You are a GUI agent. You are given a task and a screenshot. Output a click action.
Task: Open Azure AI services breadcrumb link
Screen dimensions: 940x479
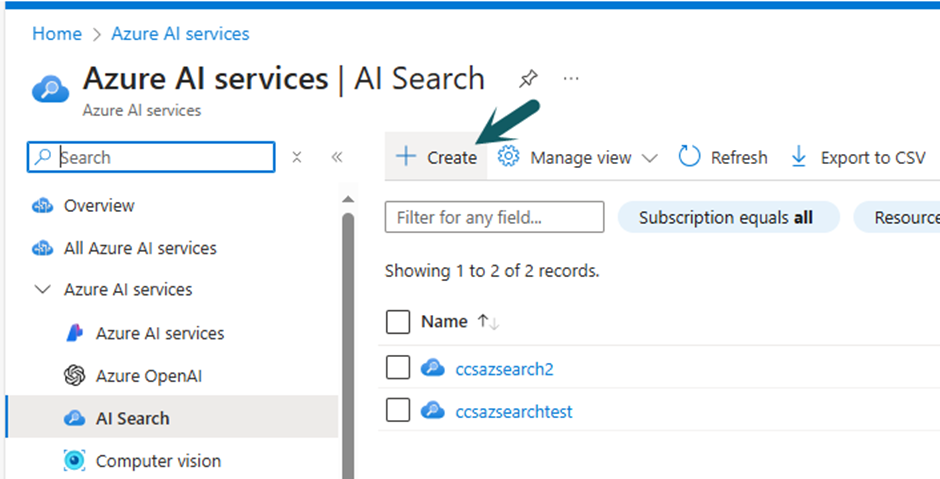(180, 34)
